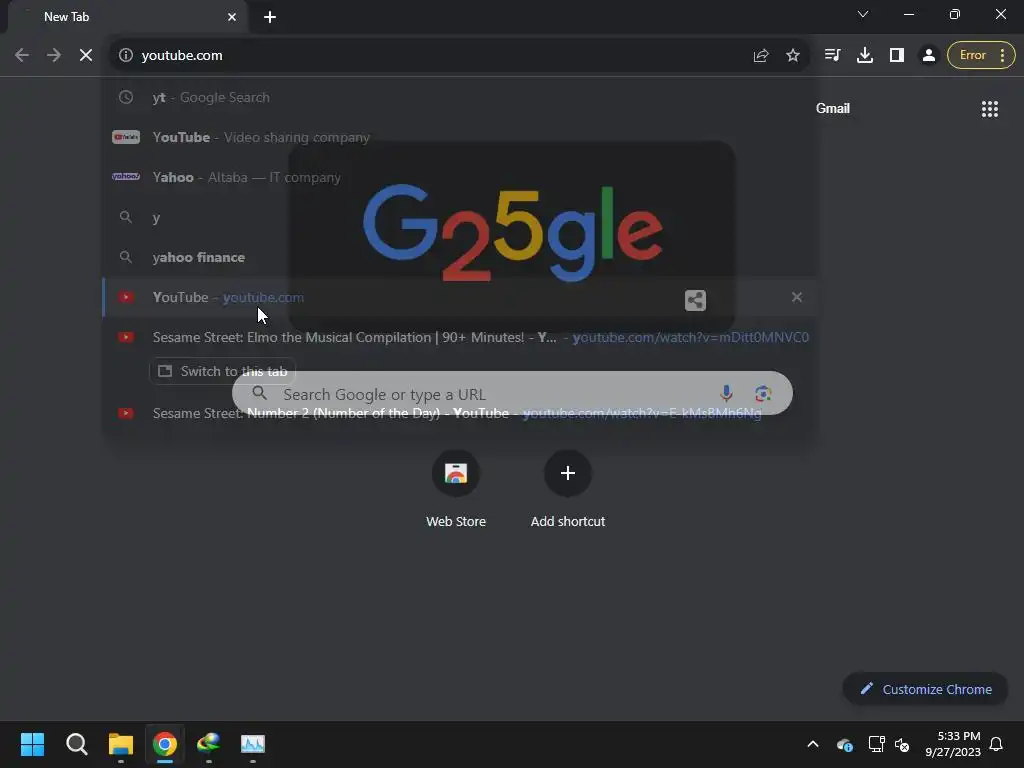The height and width of the screenshot is (768, 1024).
Task: Expand the tab search chevron
Action: tap(863, 14)
